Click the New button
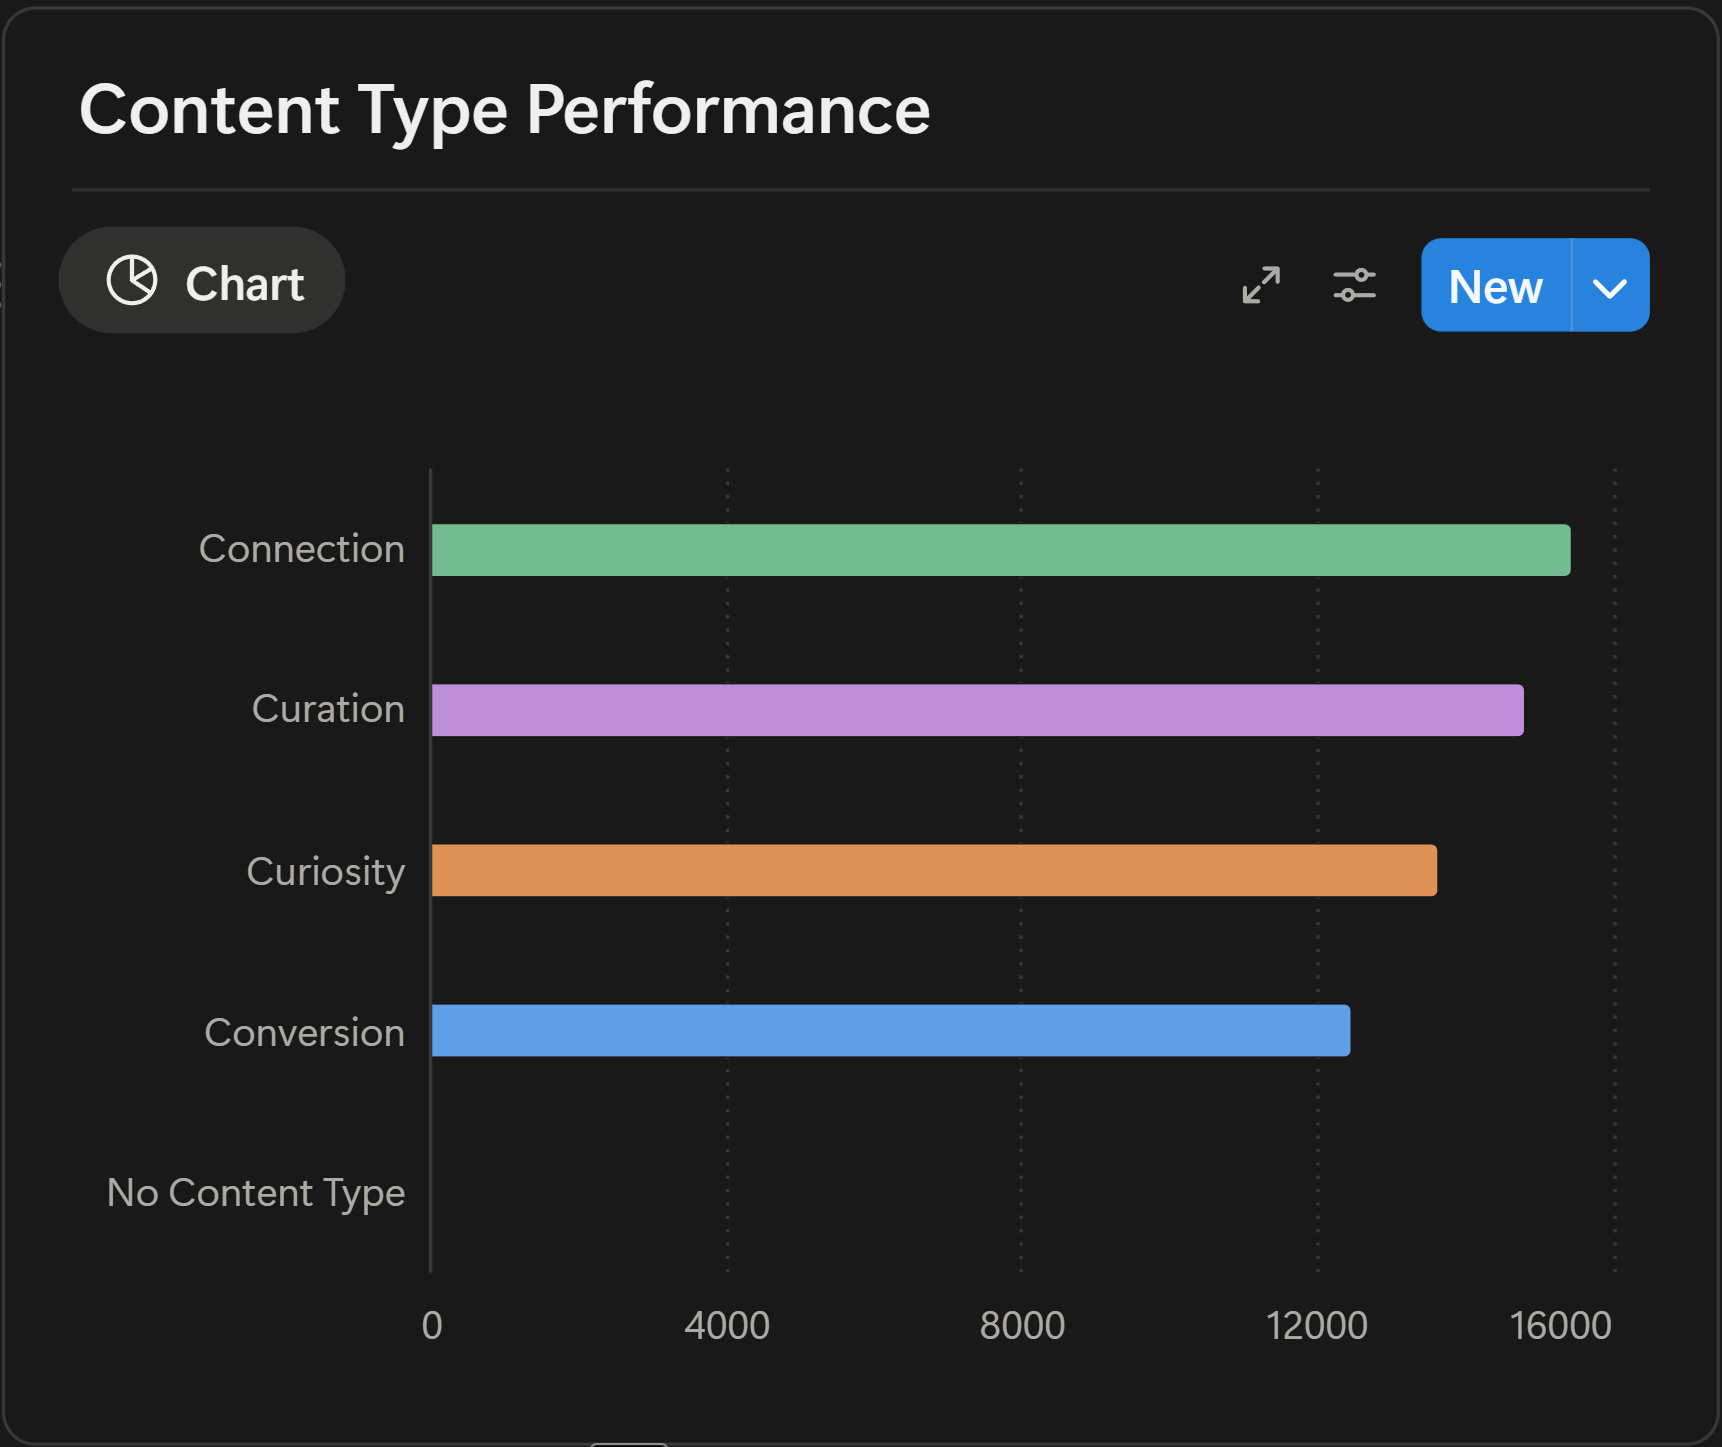 pyautogui.click(x=1494, y=285)
